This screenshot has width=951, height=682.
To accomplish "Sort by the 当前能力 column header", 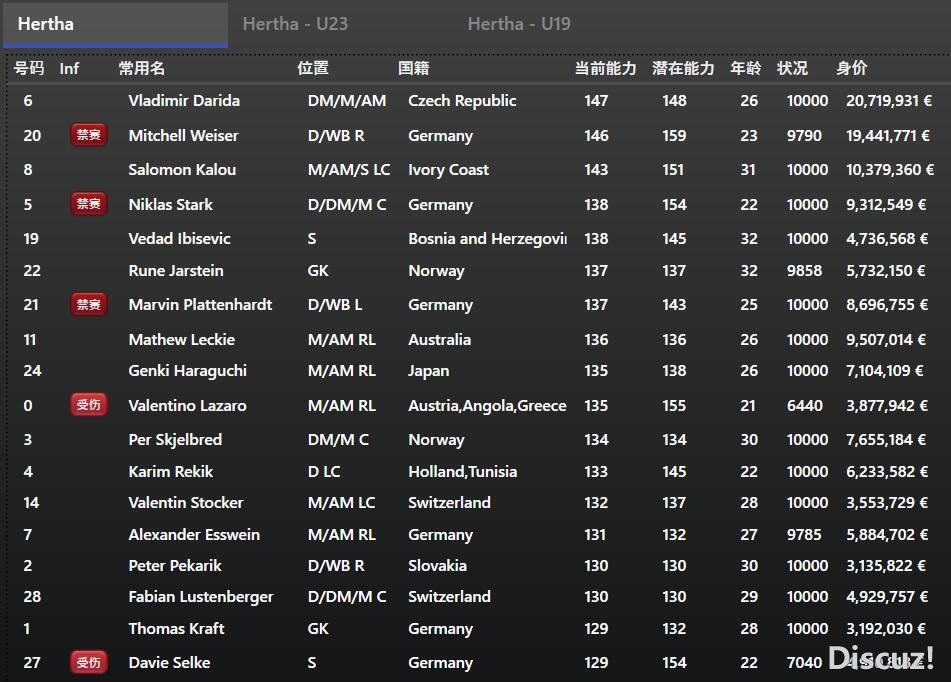I will point(605,68).
